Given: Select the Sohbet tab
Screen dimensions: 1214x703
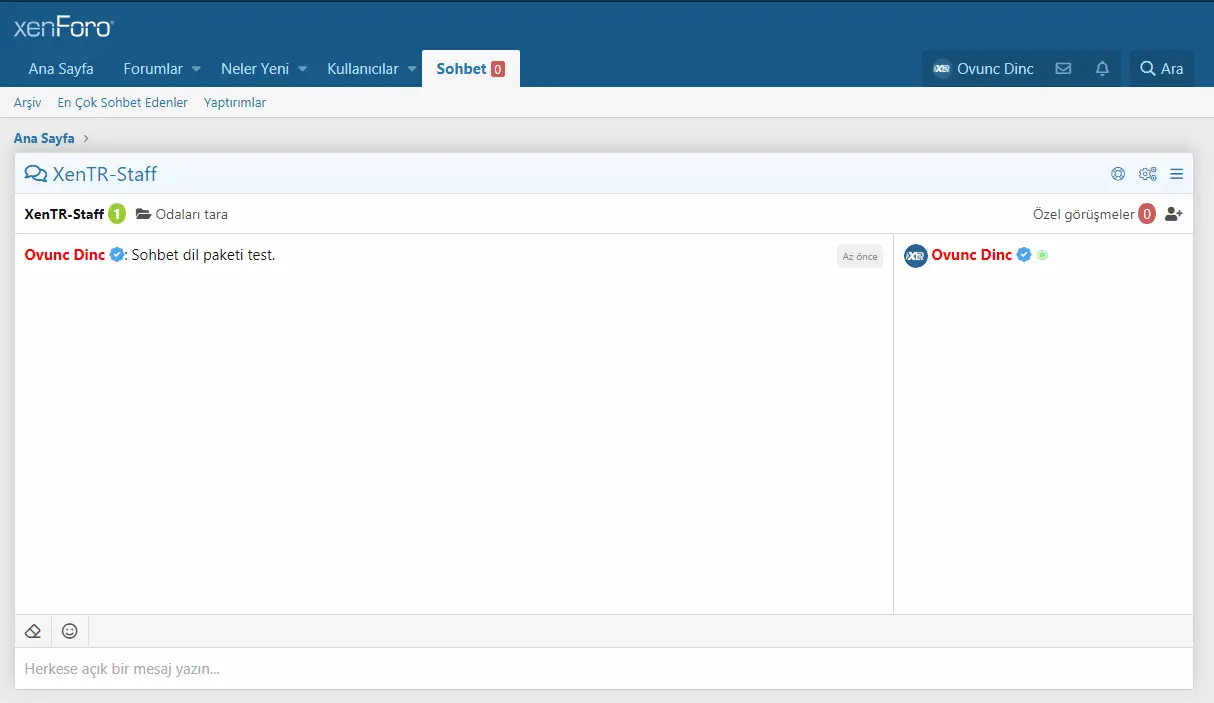Looking at the screenshot, I should click(x=471, y=69).
